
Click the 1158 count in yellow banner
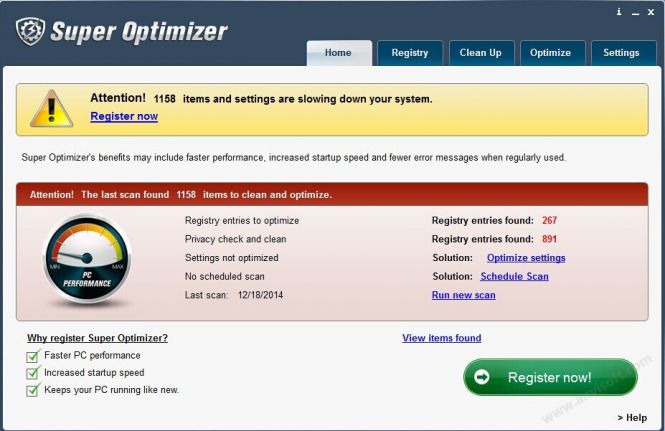coord(165,99)
